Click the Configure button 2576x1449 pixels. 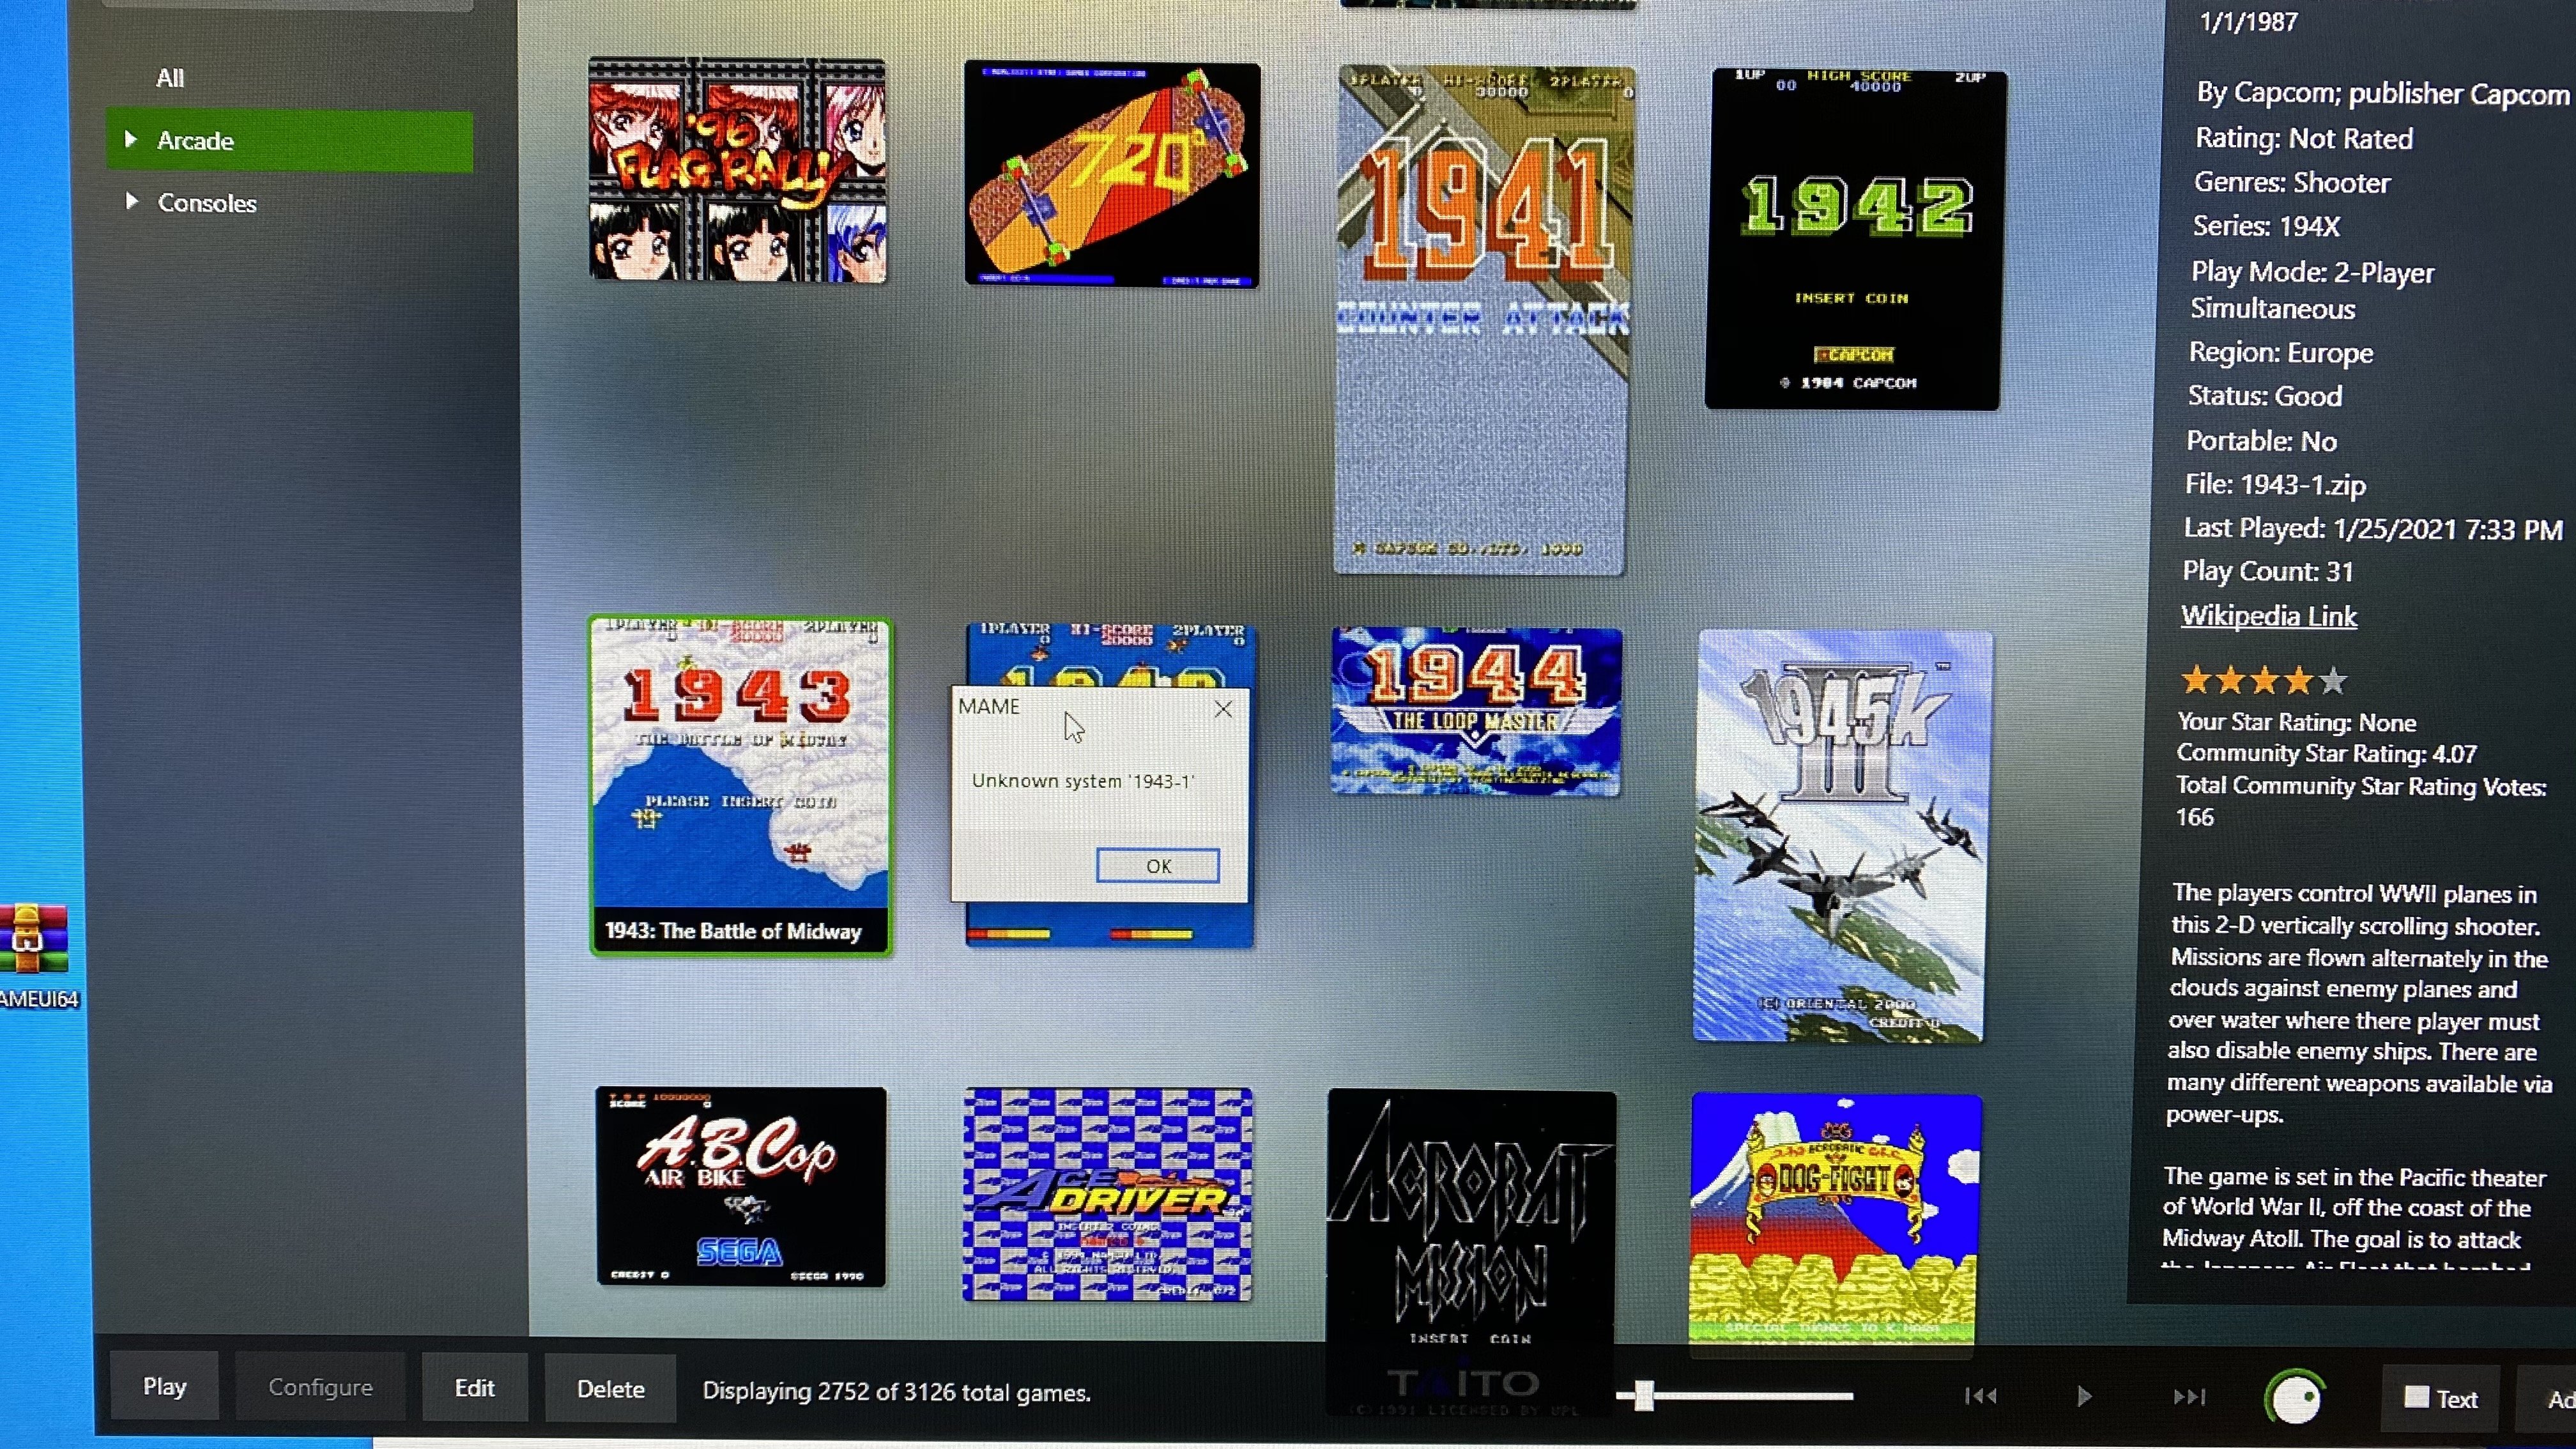[x=320, y=1387]
